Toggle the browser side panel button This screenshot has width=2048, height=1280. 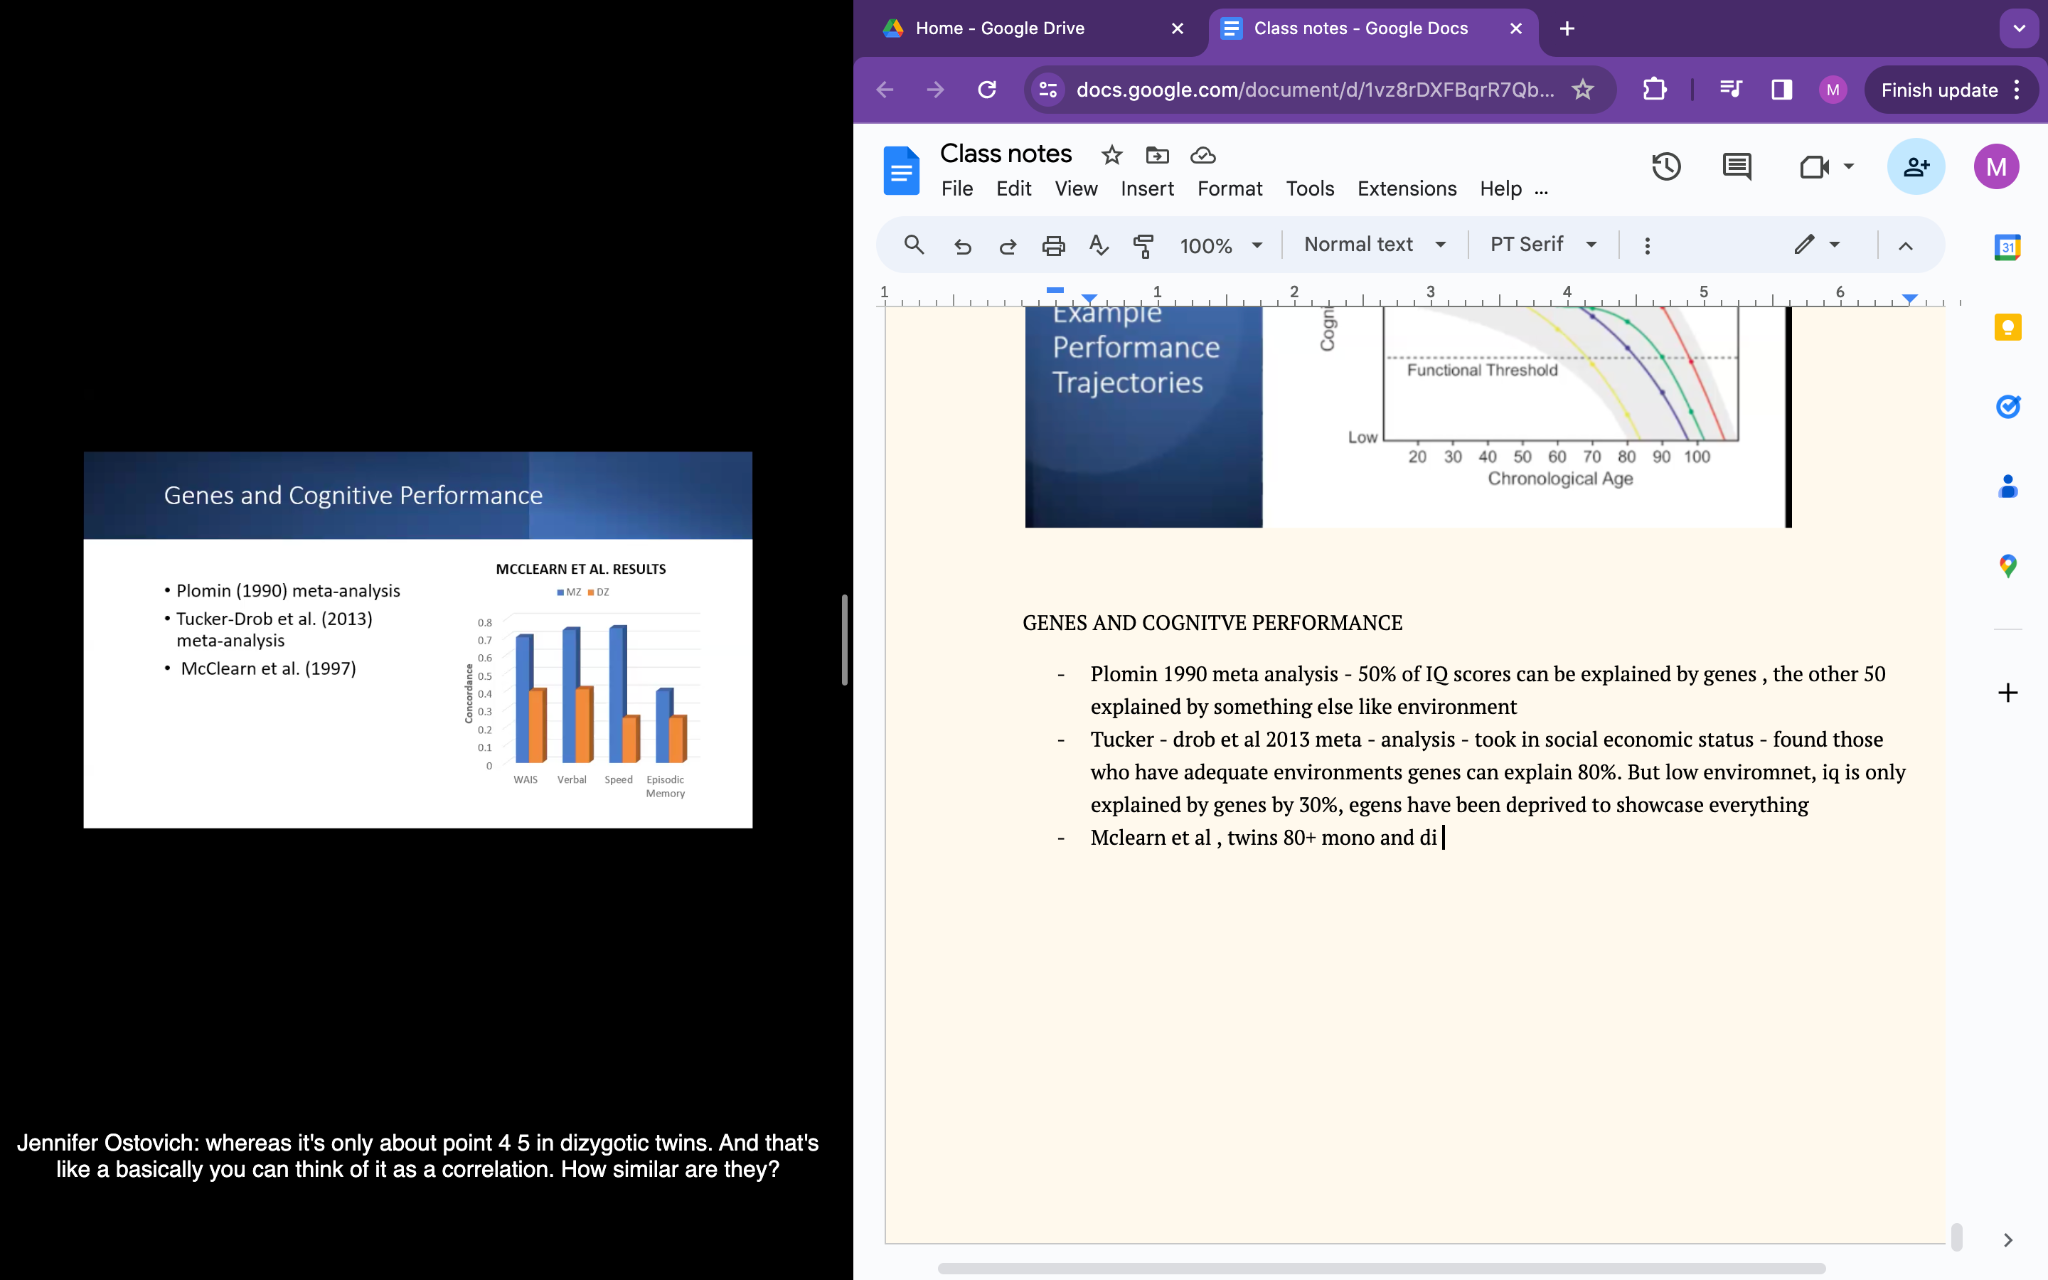[x=1781, y=90]
